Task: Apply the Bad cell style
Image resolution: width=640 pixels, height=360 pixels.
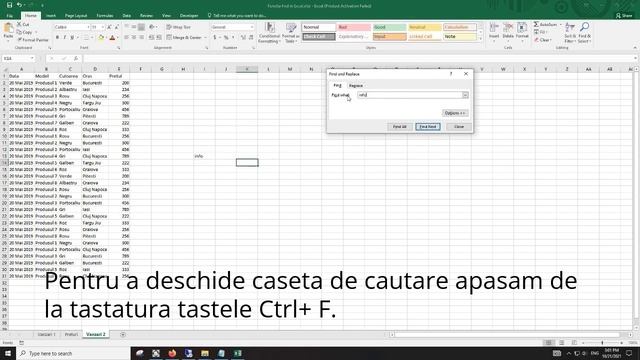Action: pos(353,27)
